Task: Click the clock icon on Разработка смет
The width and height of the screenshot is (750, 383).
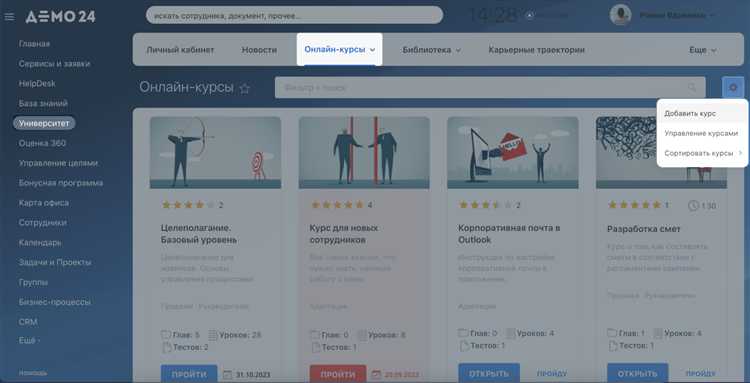Action: coord(693,206)
